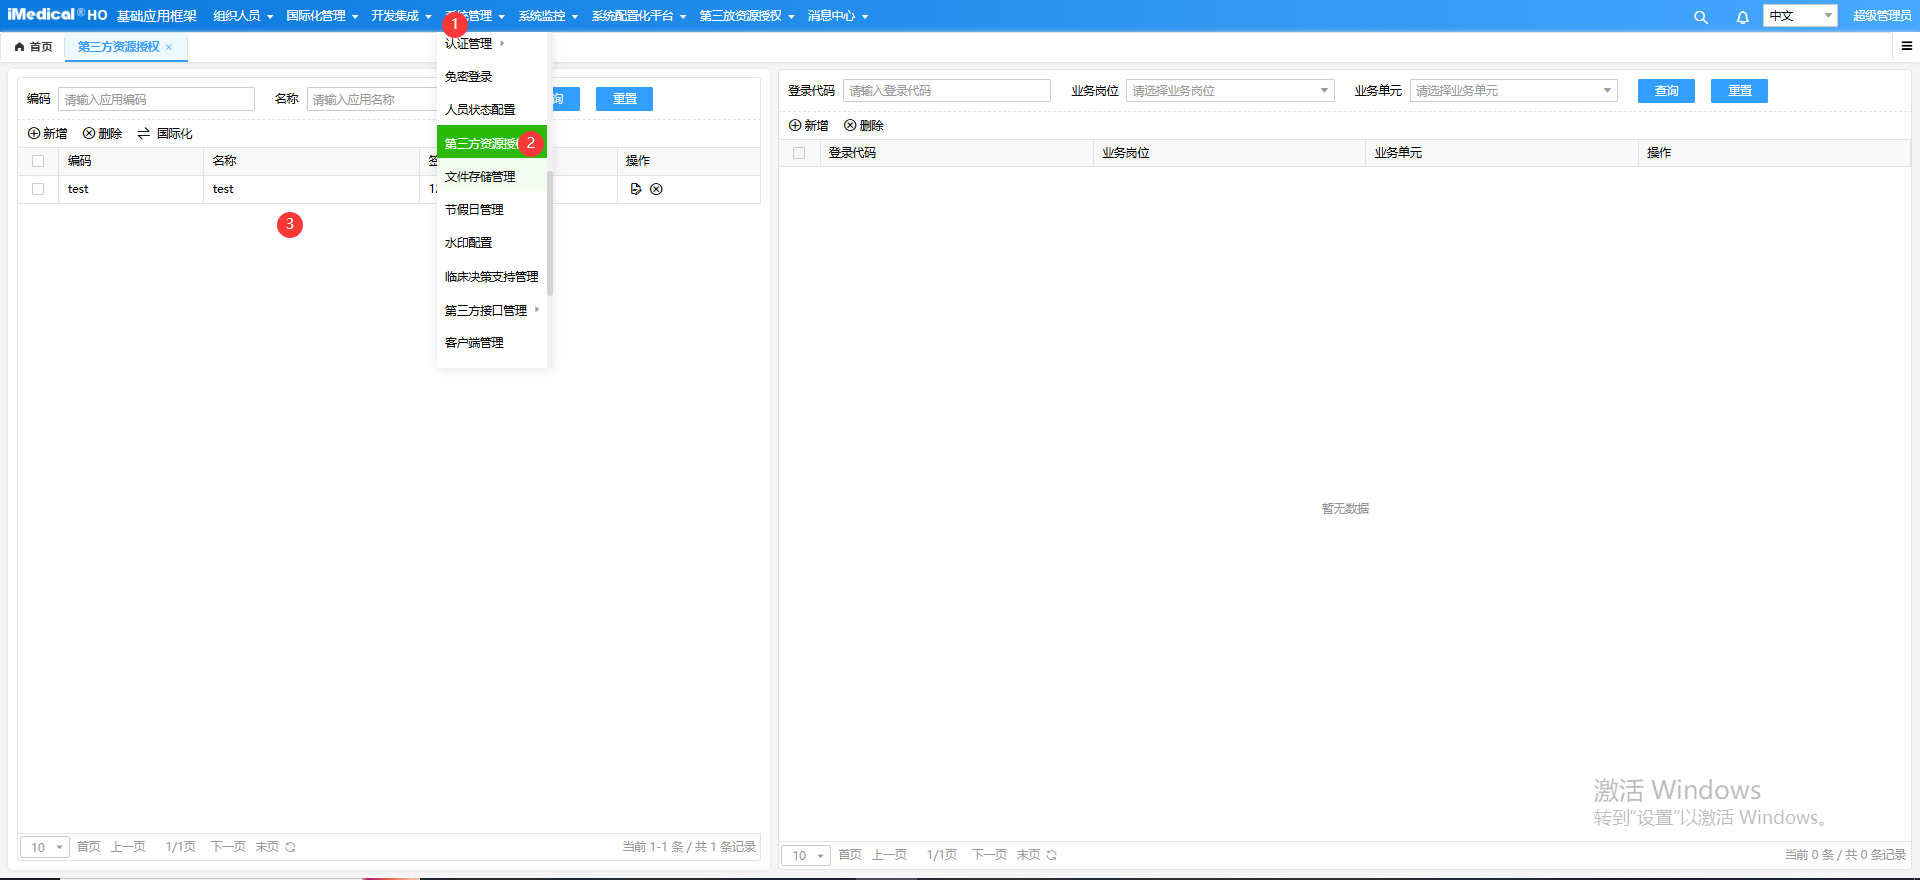Click the 国际化 toolbar button
The height and width of the screenshot is (880, 1920).
tap(165, 133)
